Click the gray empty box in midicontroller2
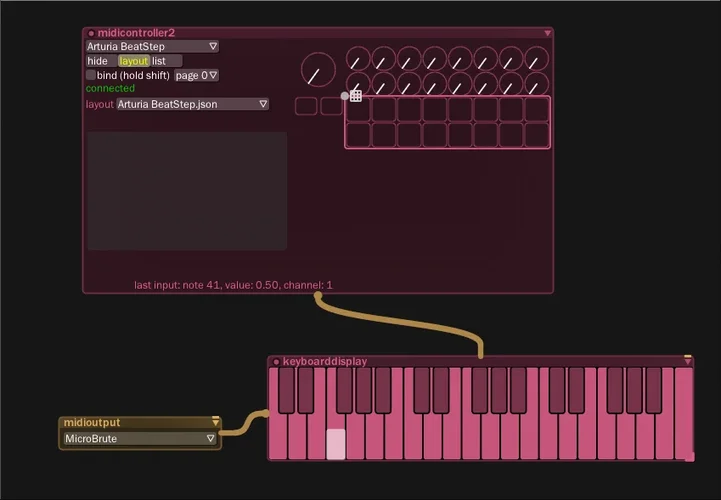 coord(187,191)
